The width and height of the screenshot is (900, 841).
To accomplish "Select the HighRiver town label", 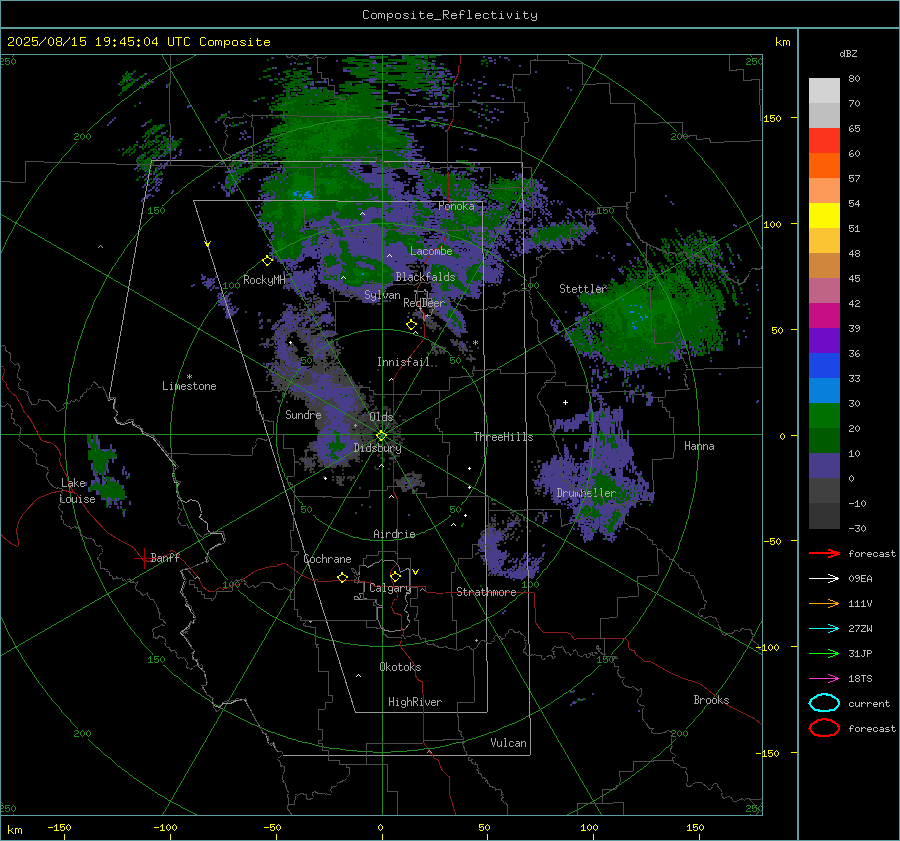I will (x=415, y=702).
